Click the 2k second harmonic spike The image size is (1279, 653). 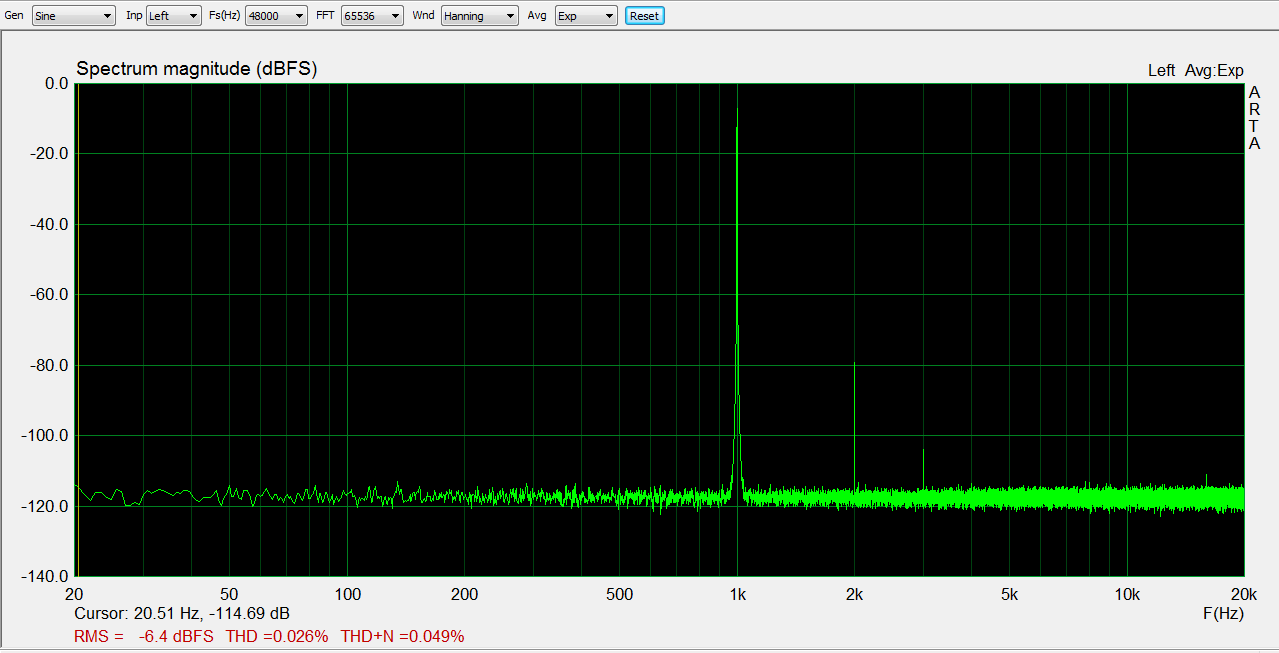pos(854,425)
